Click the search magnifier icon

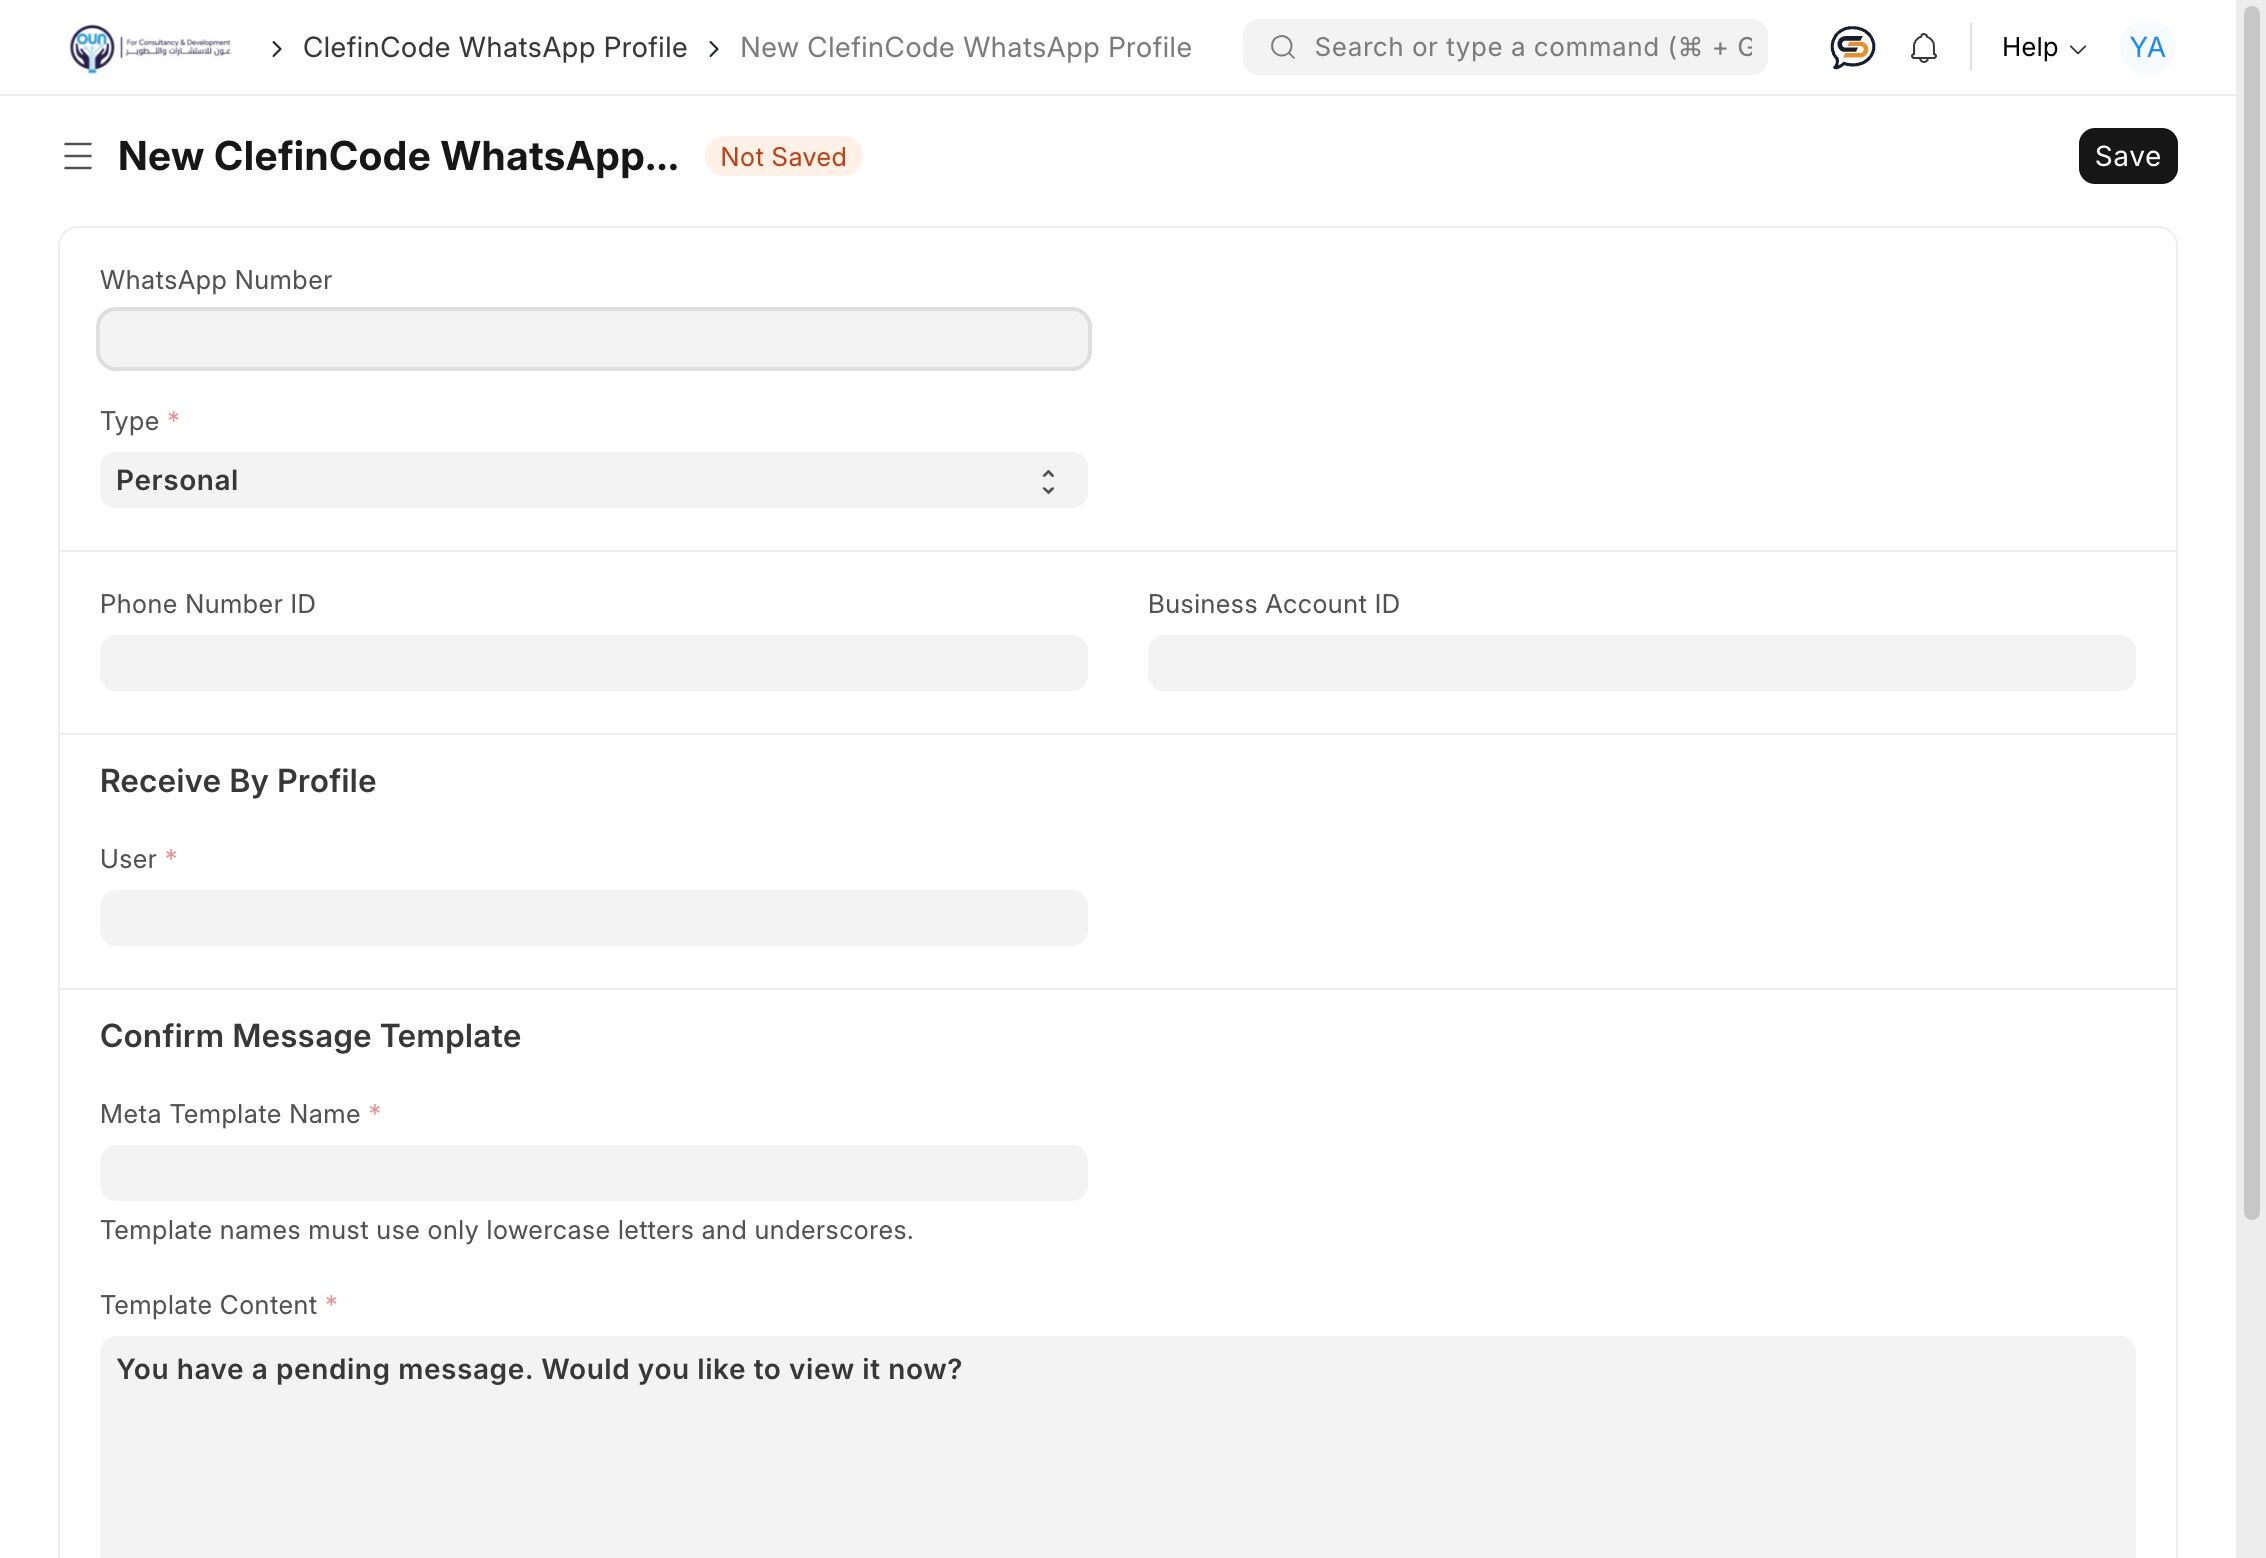pos(1283,47)
